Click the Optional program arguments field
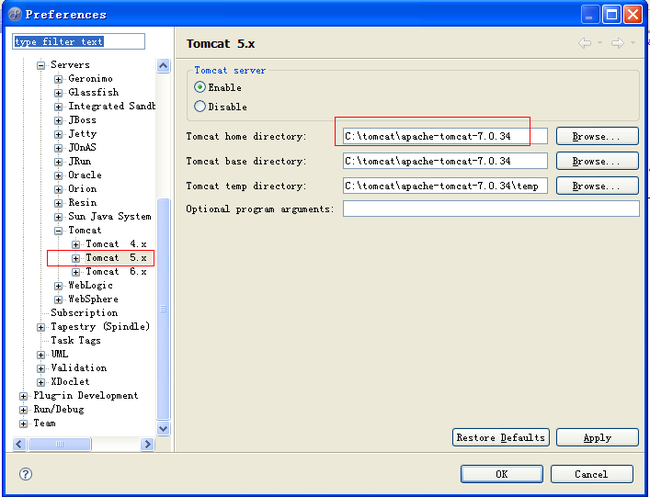The width and height of the screenshot is (650, 497). (x=491, y=208)
